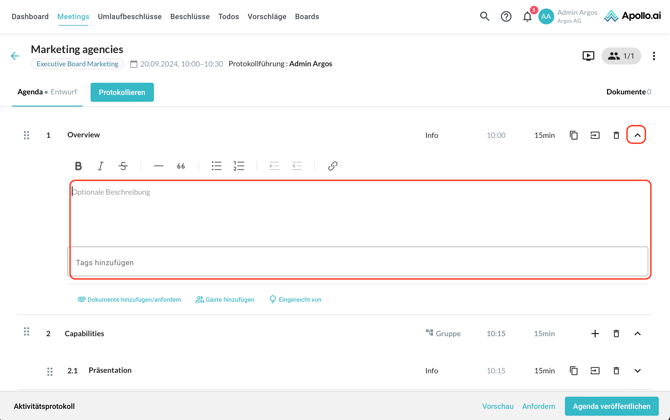Open the three-dot meeting options menu

[654, 57]
